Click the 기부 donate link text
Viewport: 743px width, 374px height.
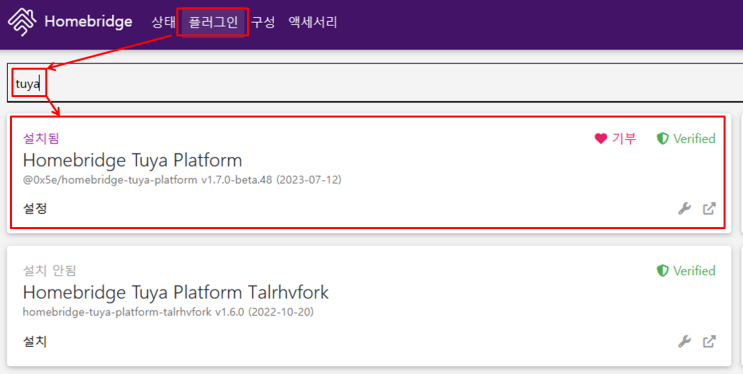coord(624,139)
